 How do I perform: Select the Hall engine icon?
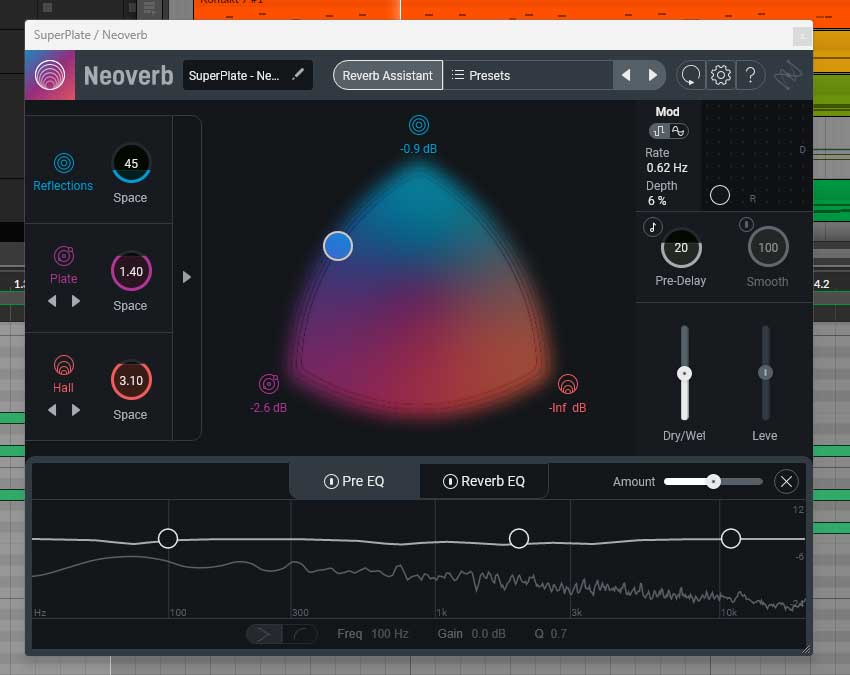(x=63, y=365)
